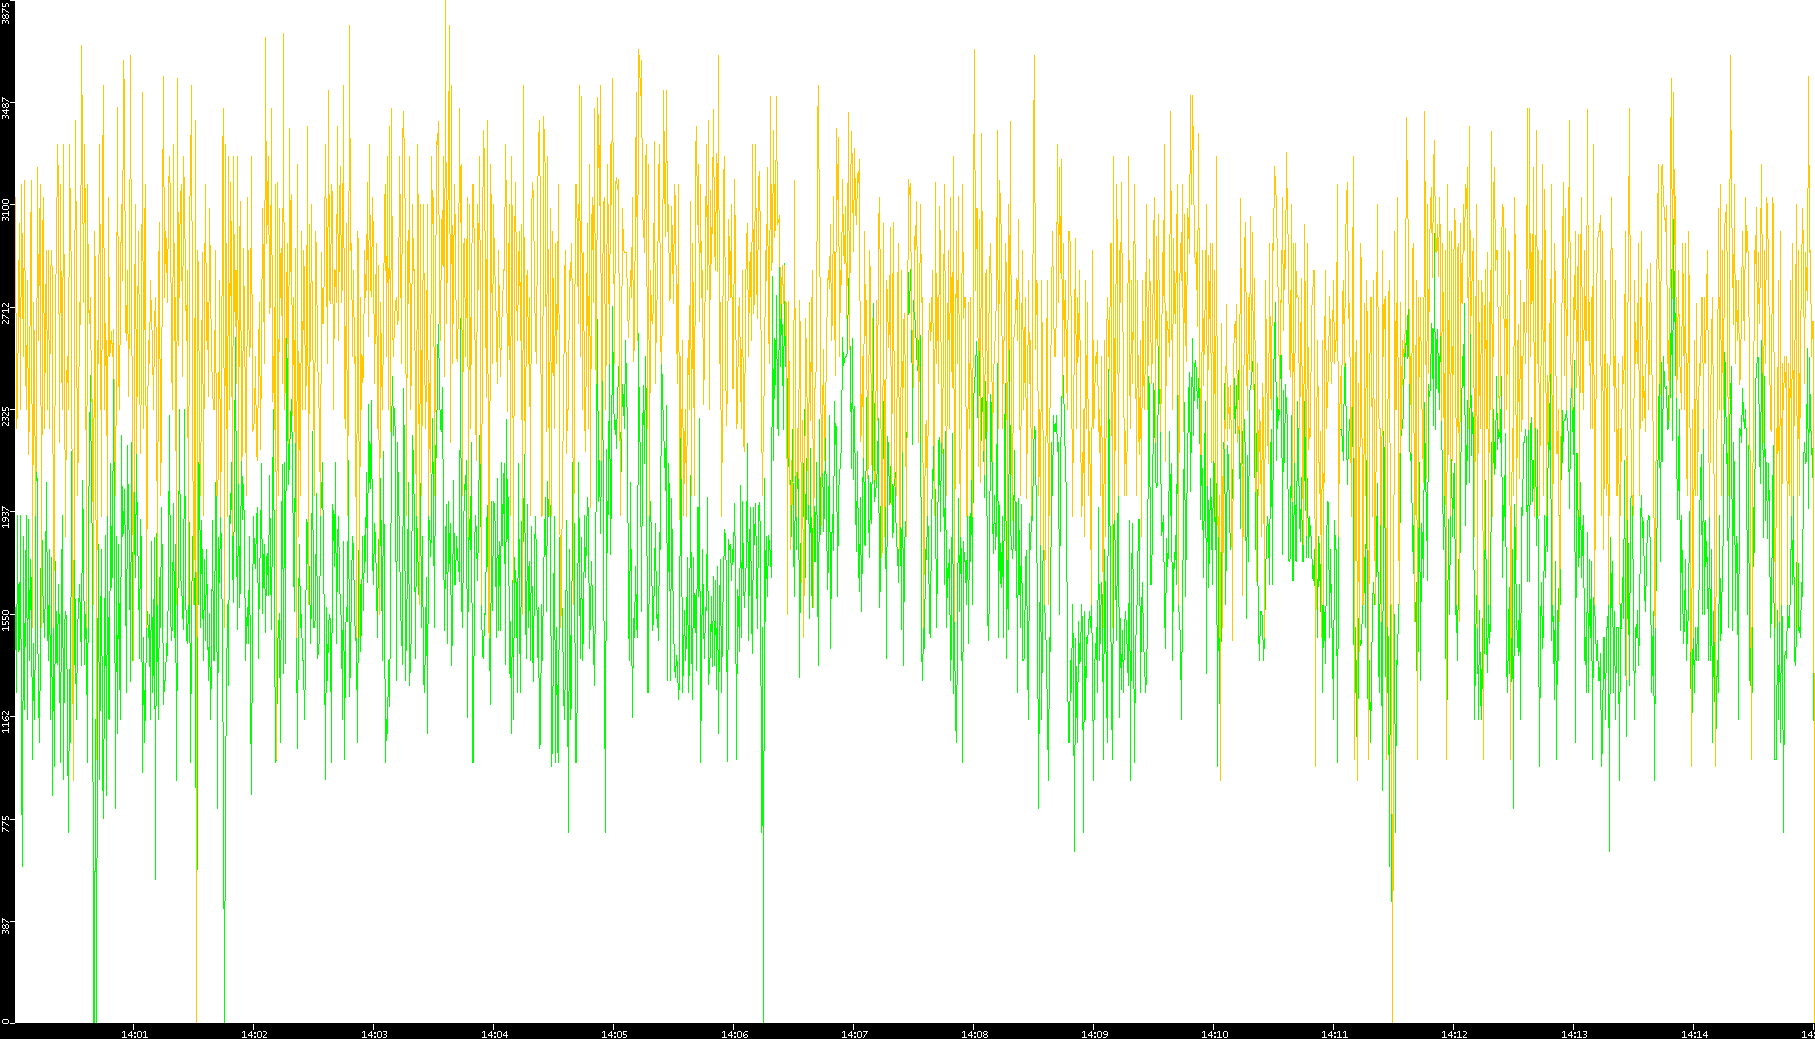This screenshot has height=1039, width=1815.
Task: Click the 1550 value axis label
Action: (6, 620)
